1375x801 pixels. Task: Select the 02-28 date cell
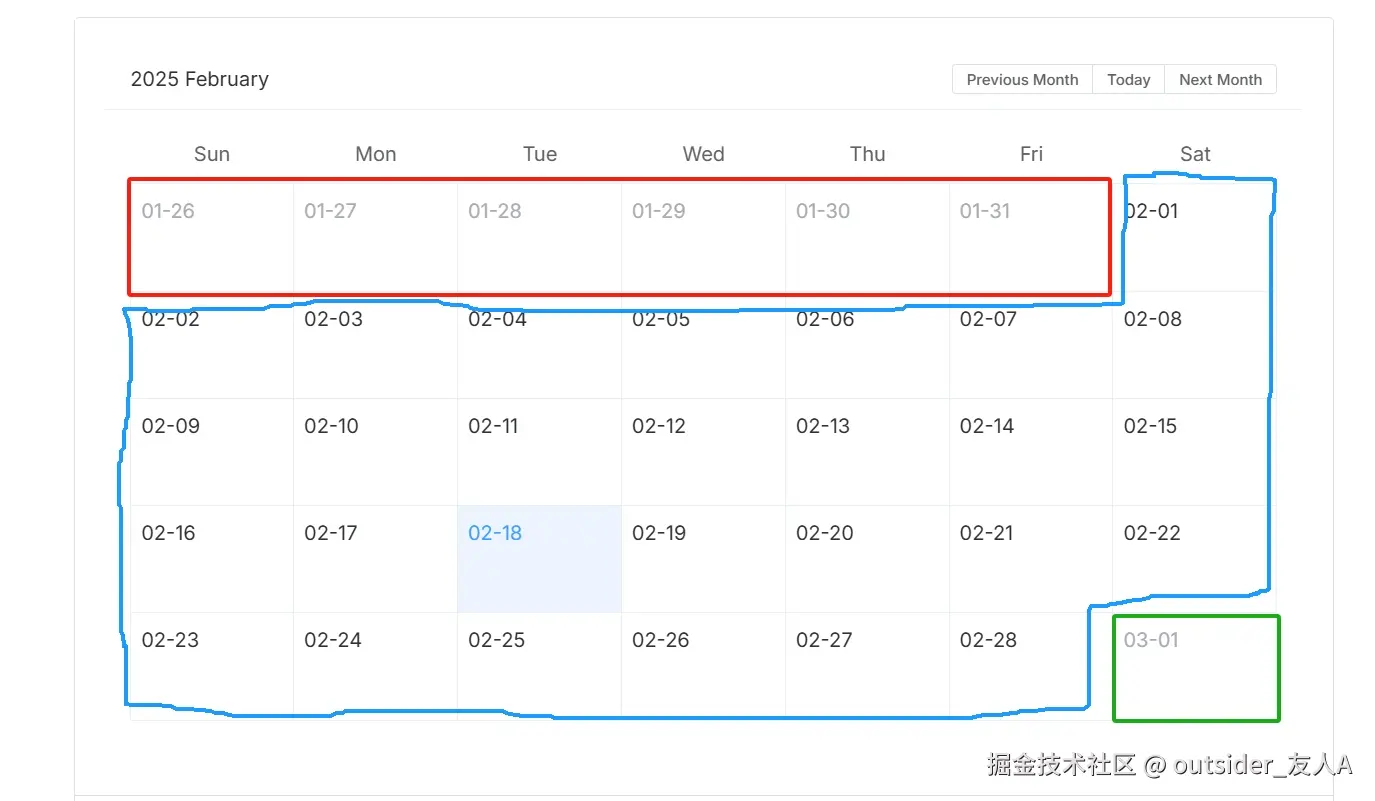(x=1030, y=665)
